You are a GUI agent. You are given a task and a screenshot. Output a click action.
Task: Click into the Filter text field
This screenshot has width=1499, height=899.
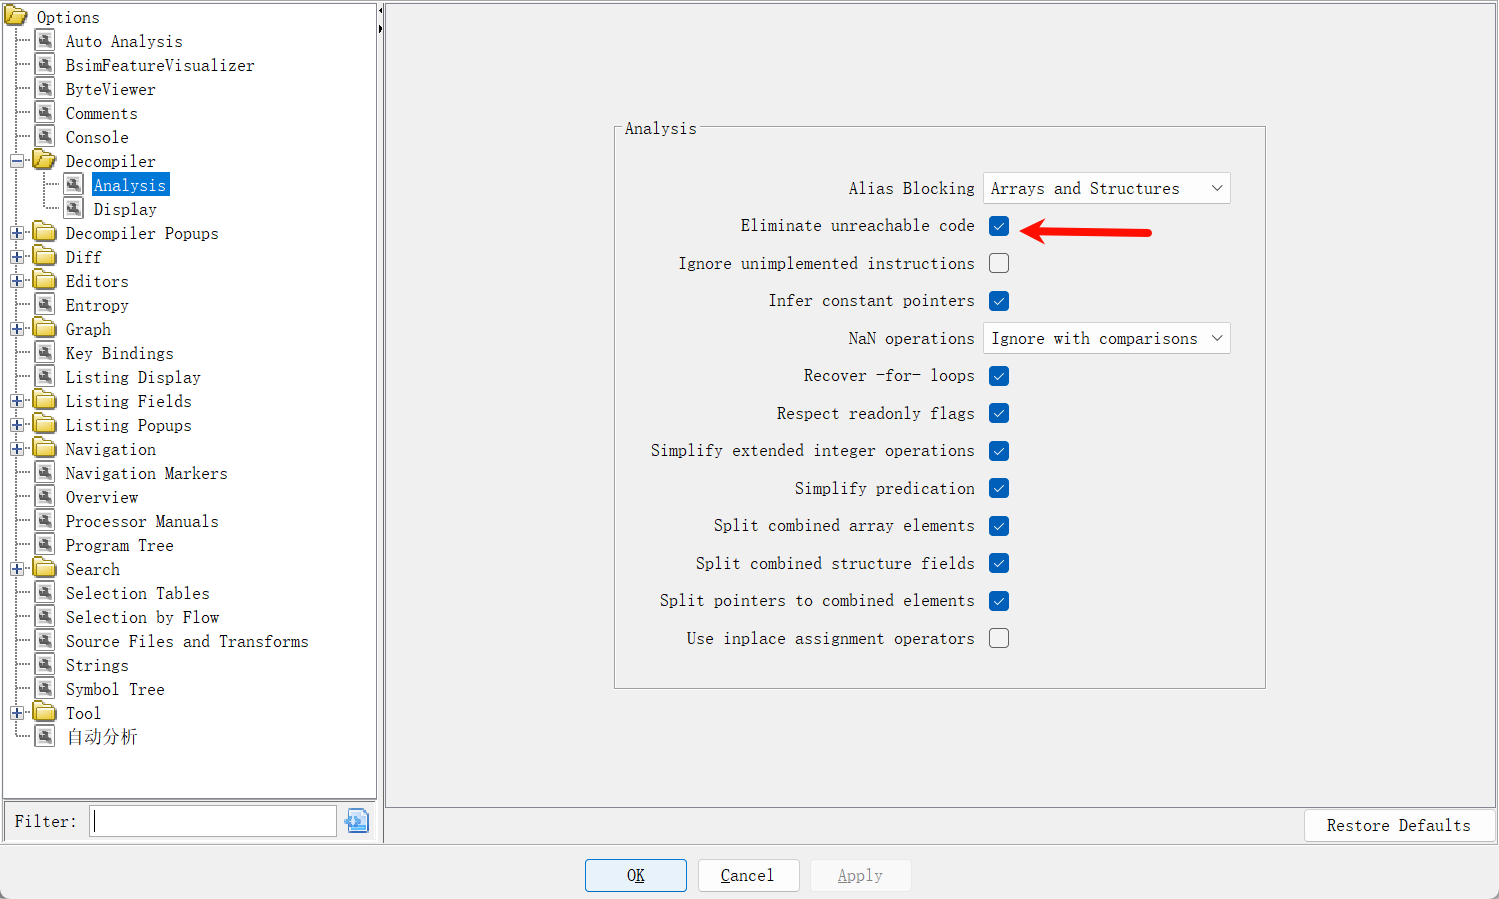click(x=213, y=821)
